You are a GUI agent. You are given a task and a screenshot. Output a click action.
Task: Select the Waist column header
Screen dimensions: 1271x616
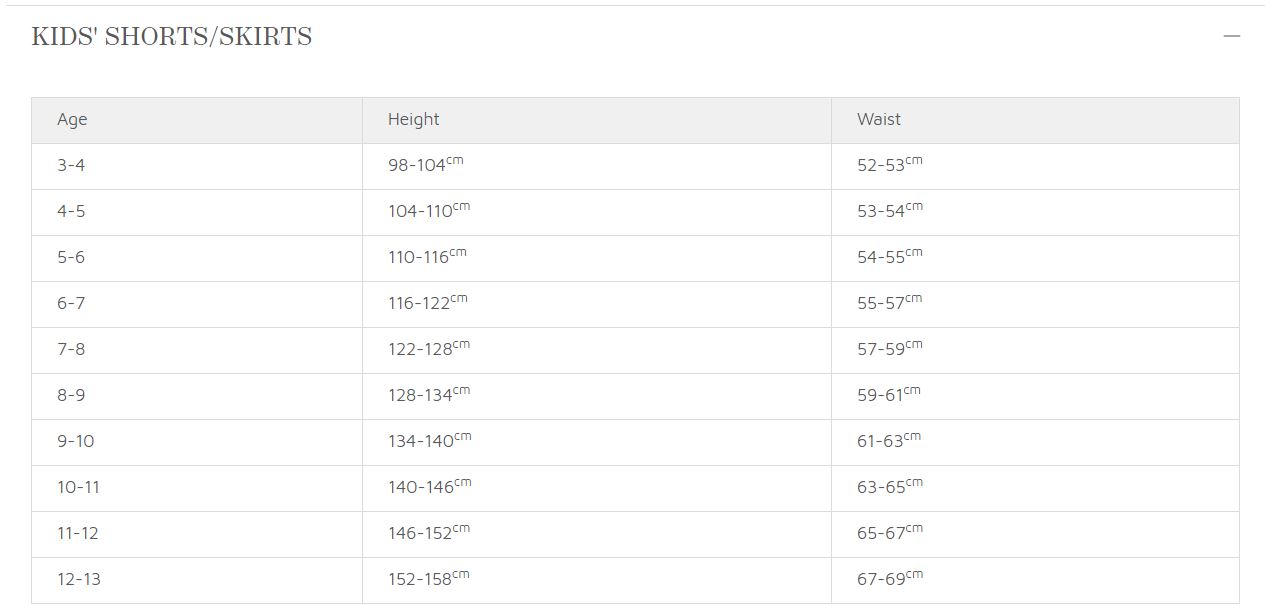pyautogui.click(x=1035, y=120)
